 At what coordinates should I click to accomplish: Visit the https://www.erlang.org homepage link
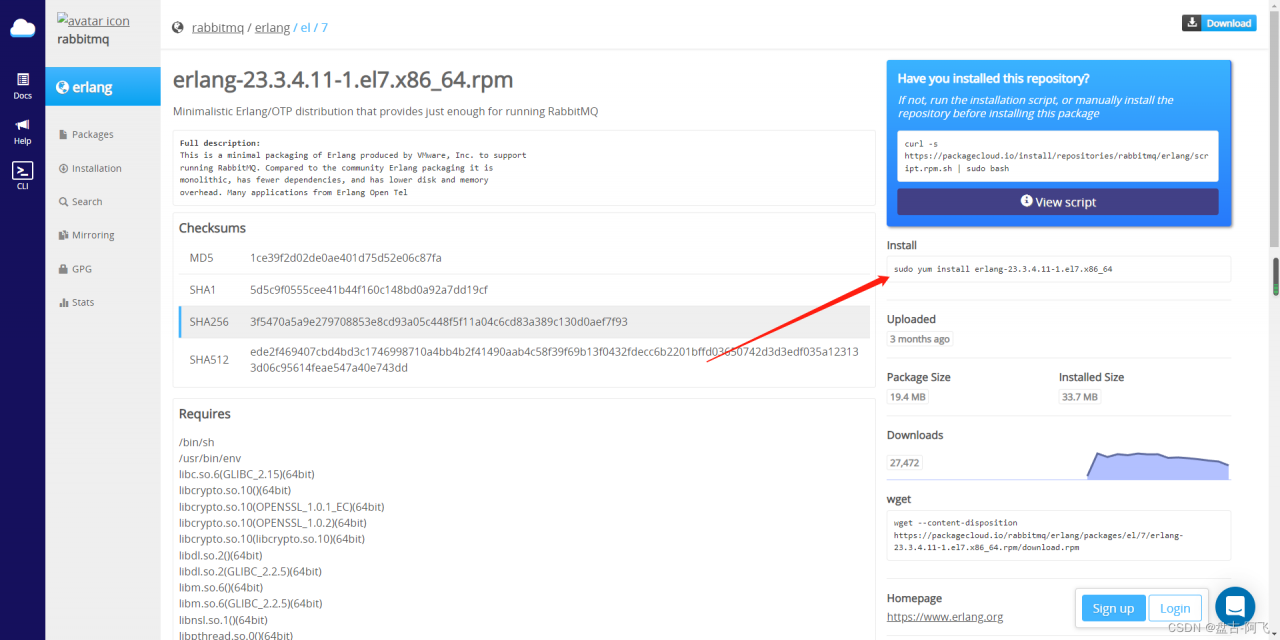pyautogui.click(x=945, y=617)
